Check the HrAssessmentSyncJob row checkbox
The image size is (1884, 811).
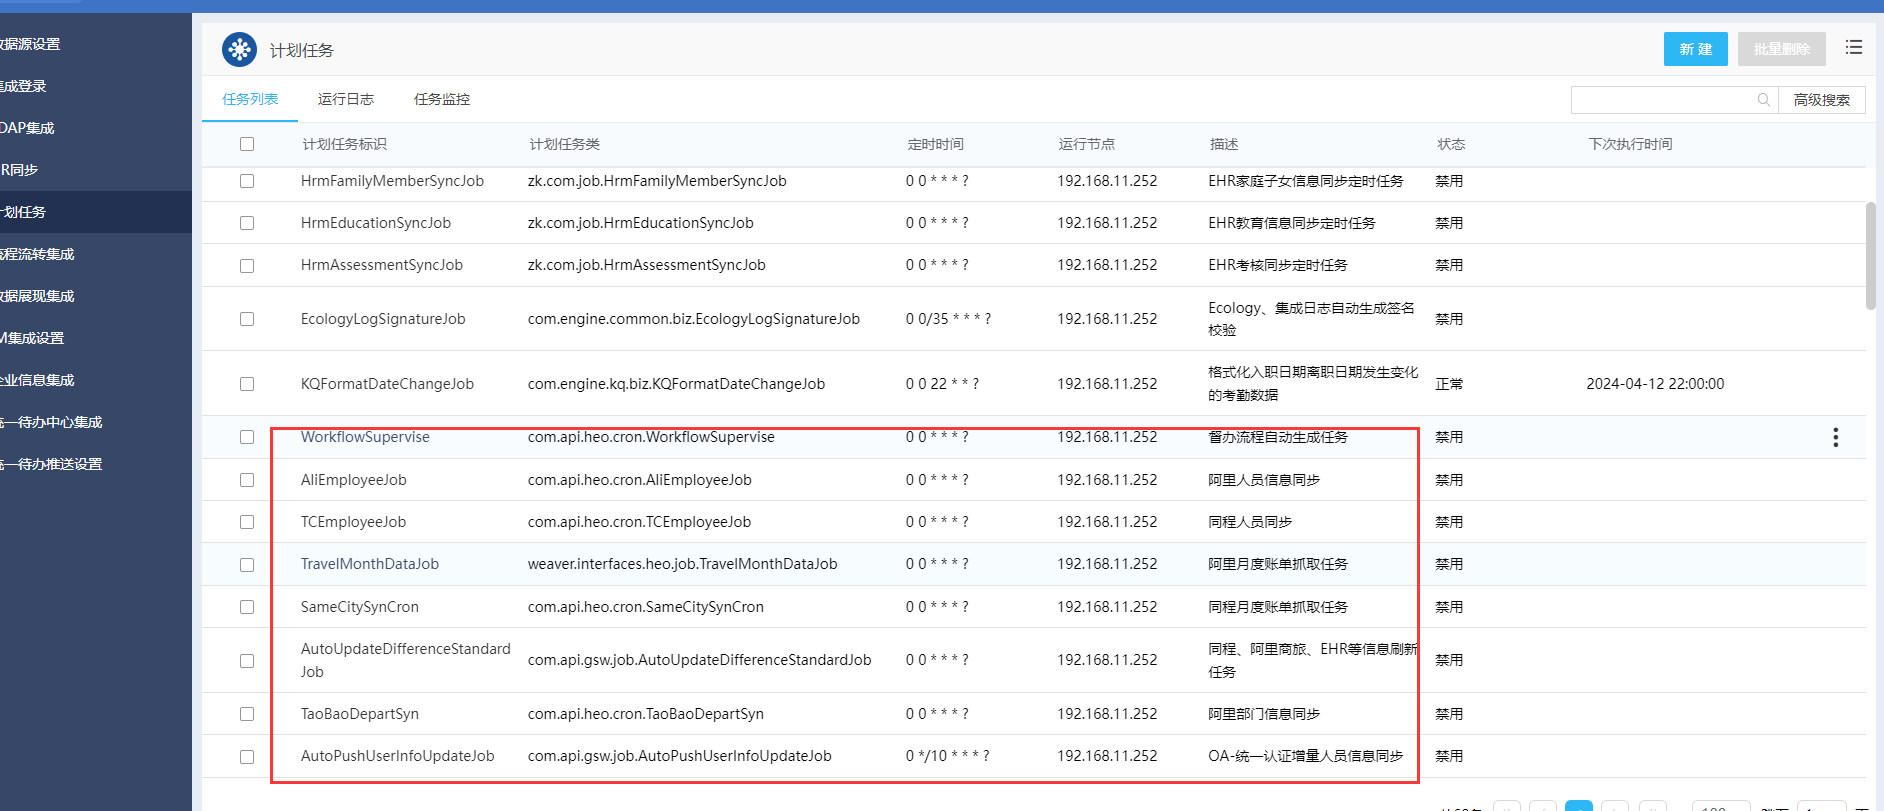pos(247,266)
